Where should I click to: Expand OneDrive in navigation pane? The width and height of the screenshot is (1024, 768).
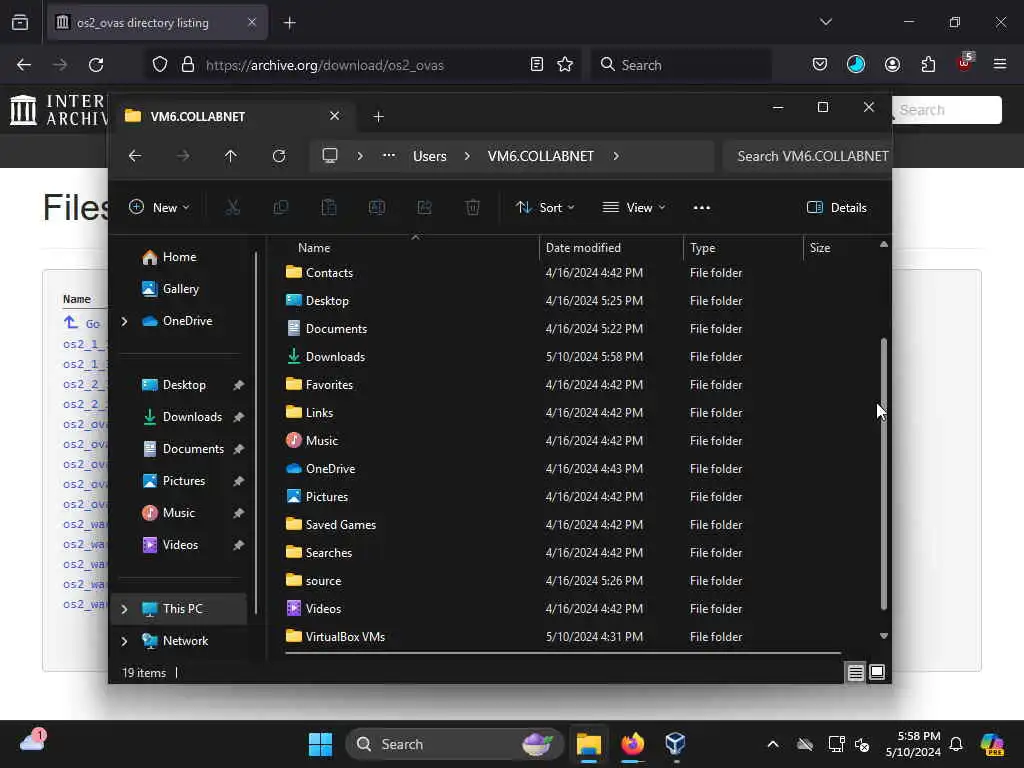tap(124, 321)
